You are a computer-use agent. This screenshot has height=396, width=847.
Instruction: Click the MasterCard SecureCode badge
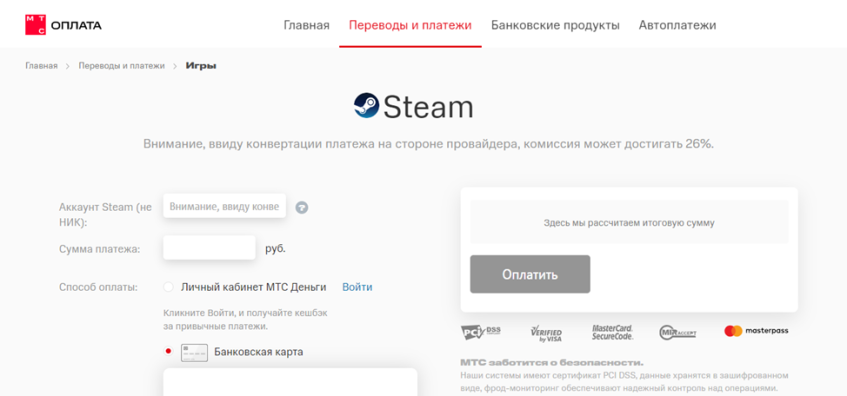(613, 332)
